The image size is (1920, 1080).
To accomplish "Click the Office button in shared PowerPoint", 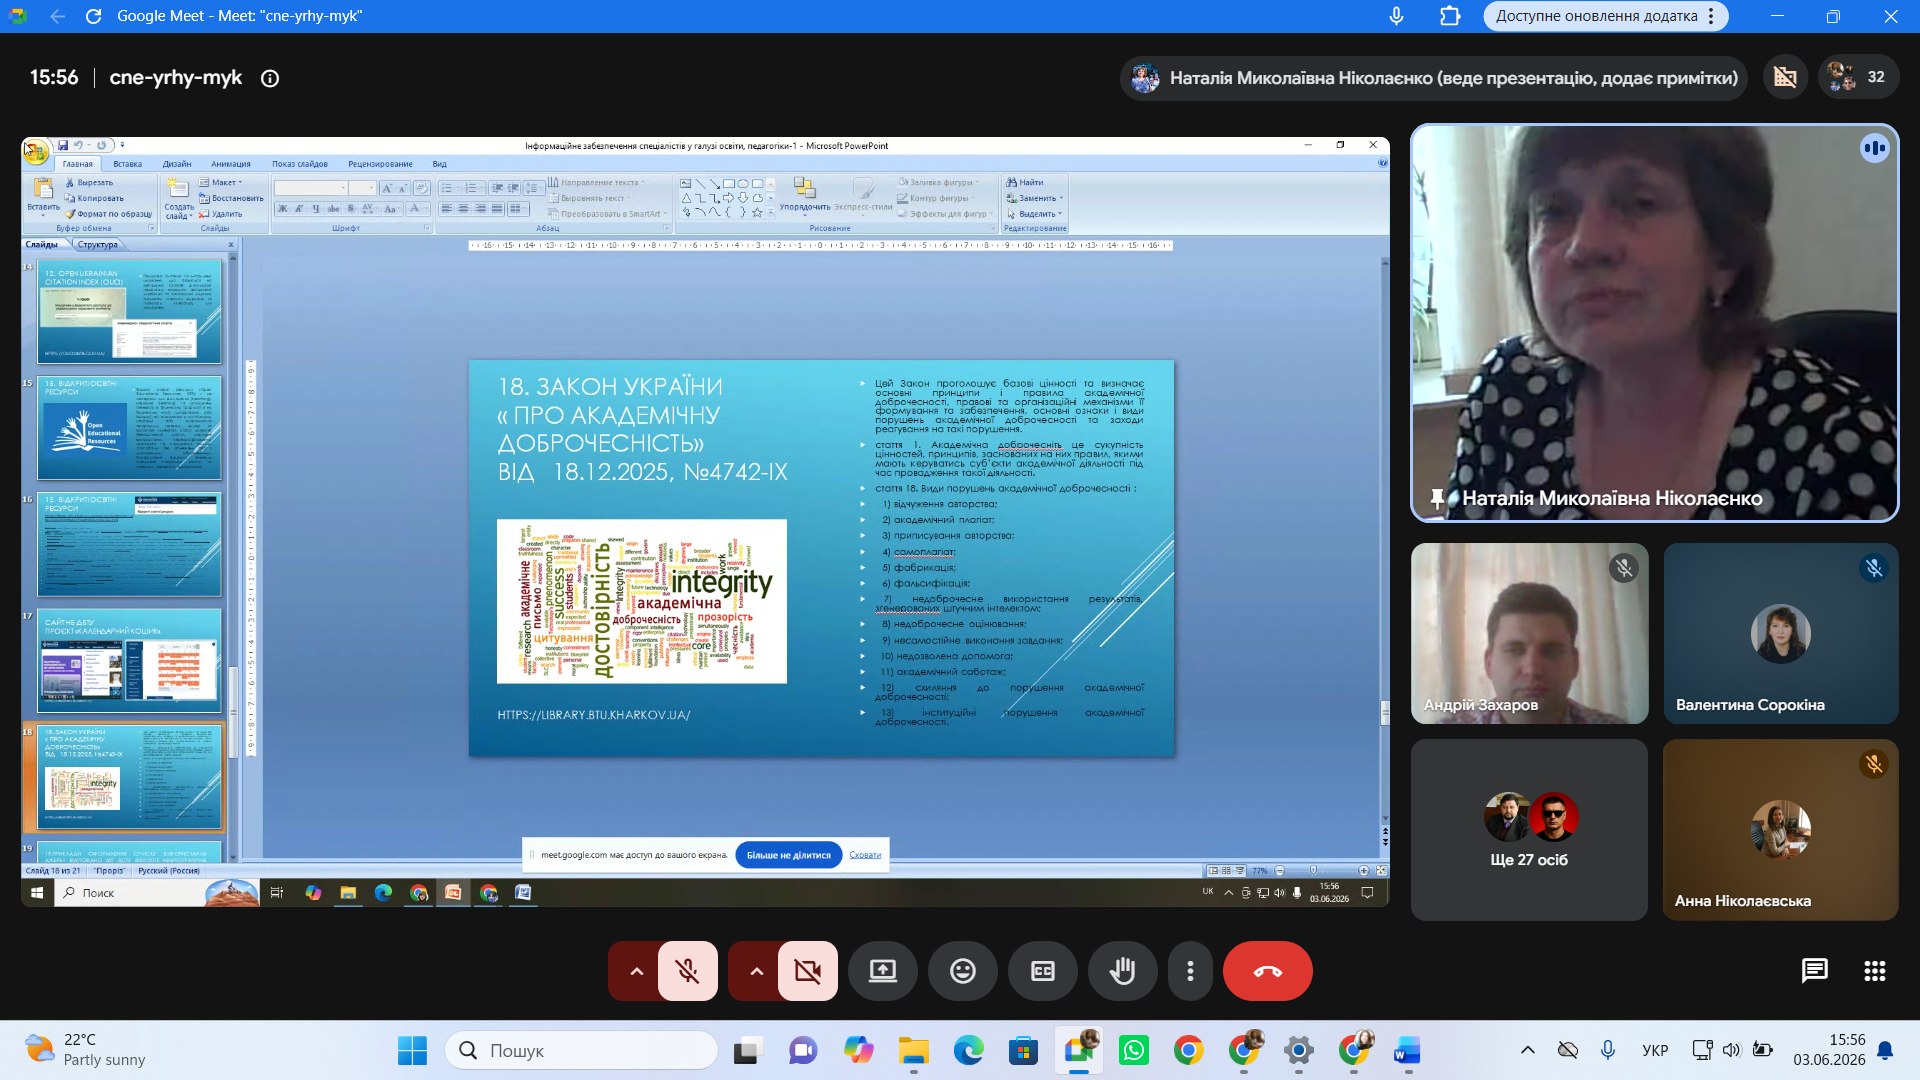I will (35, 151).
